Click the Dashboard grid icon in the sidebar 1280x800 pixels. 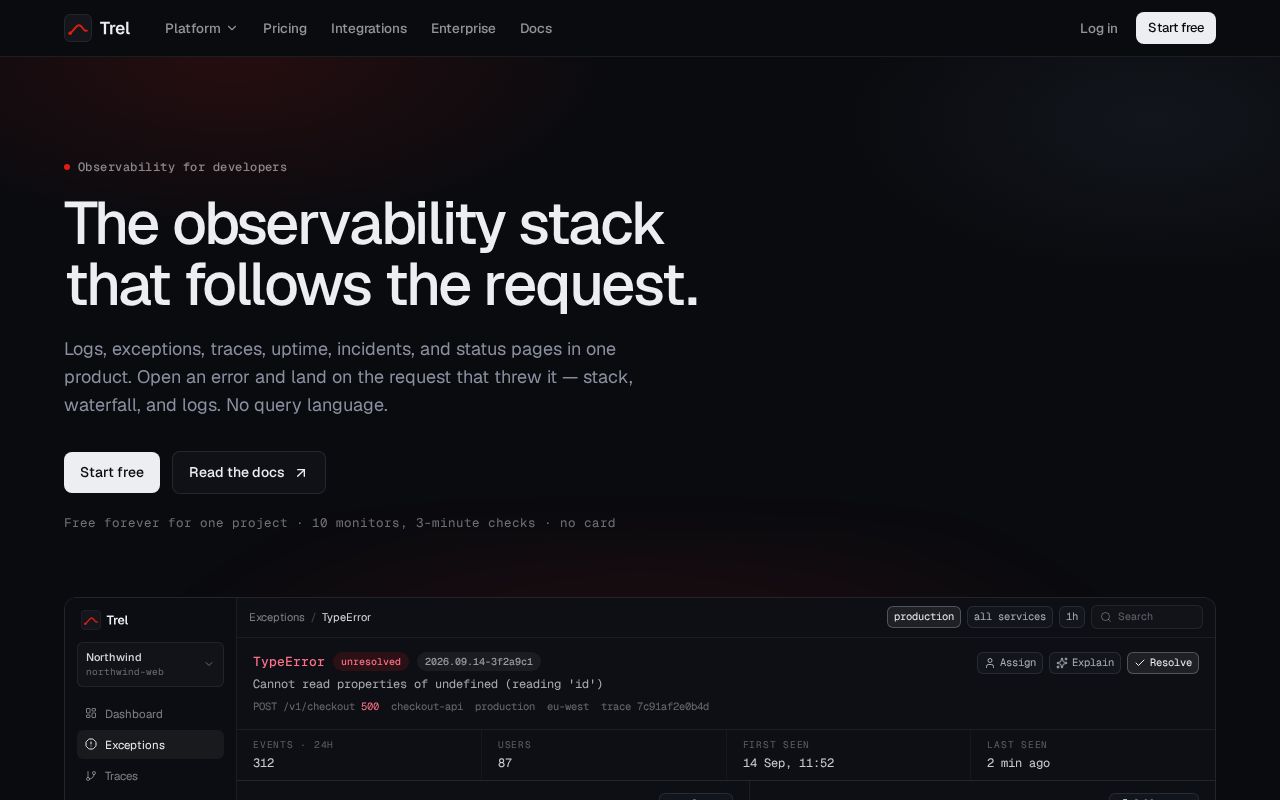91,714
